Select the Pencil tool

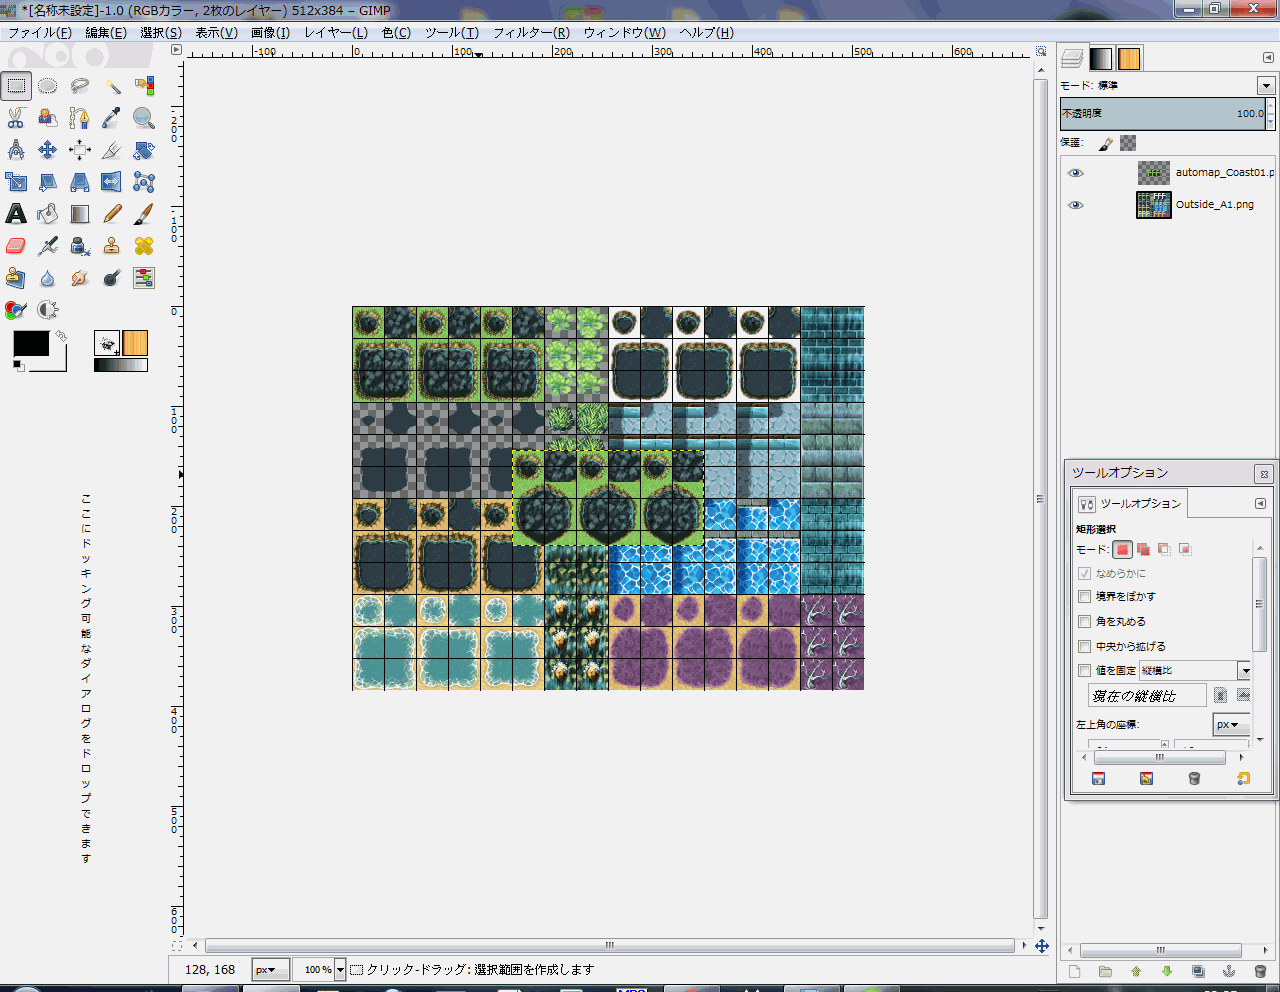tap(112, 214)
